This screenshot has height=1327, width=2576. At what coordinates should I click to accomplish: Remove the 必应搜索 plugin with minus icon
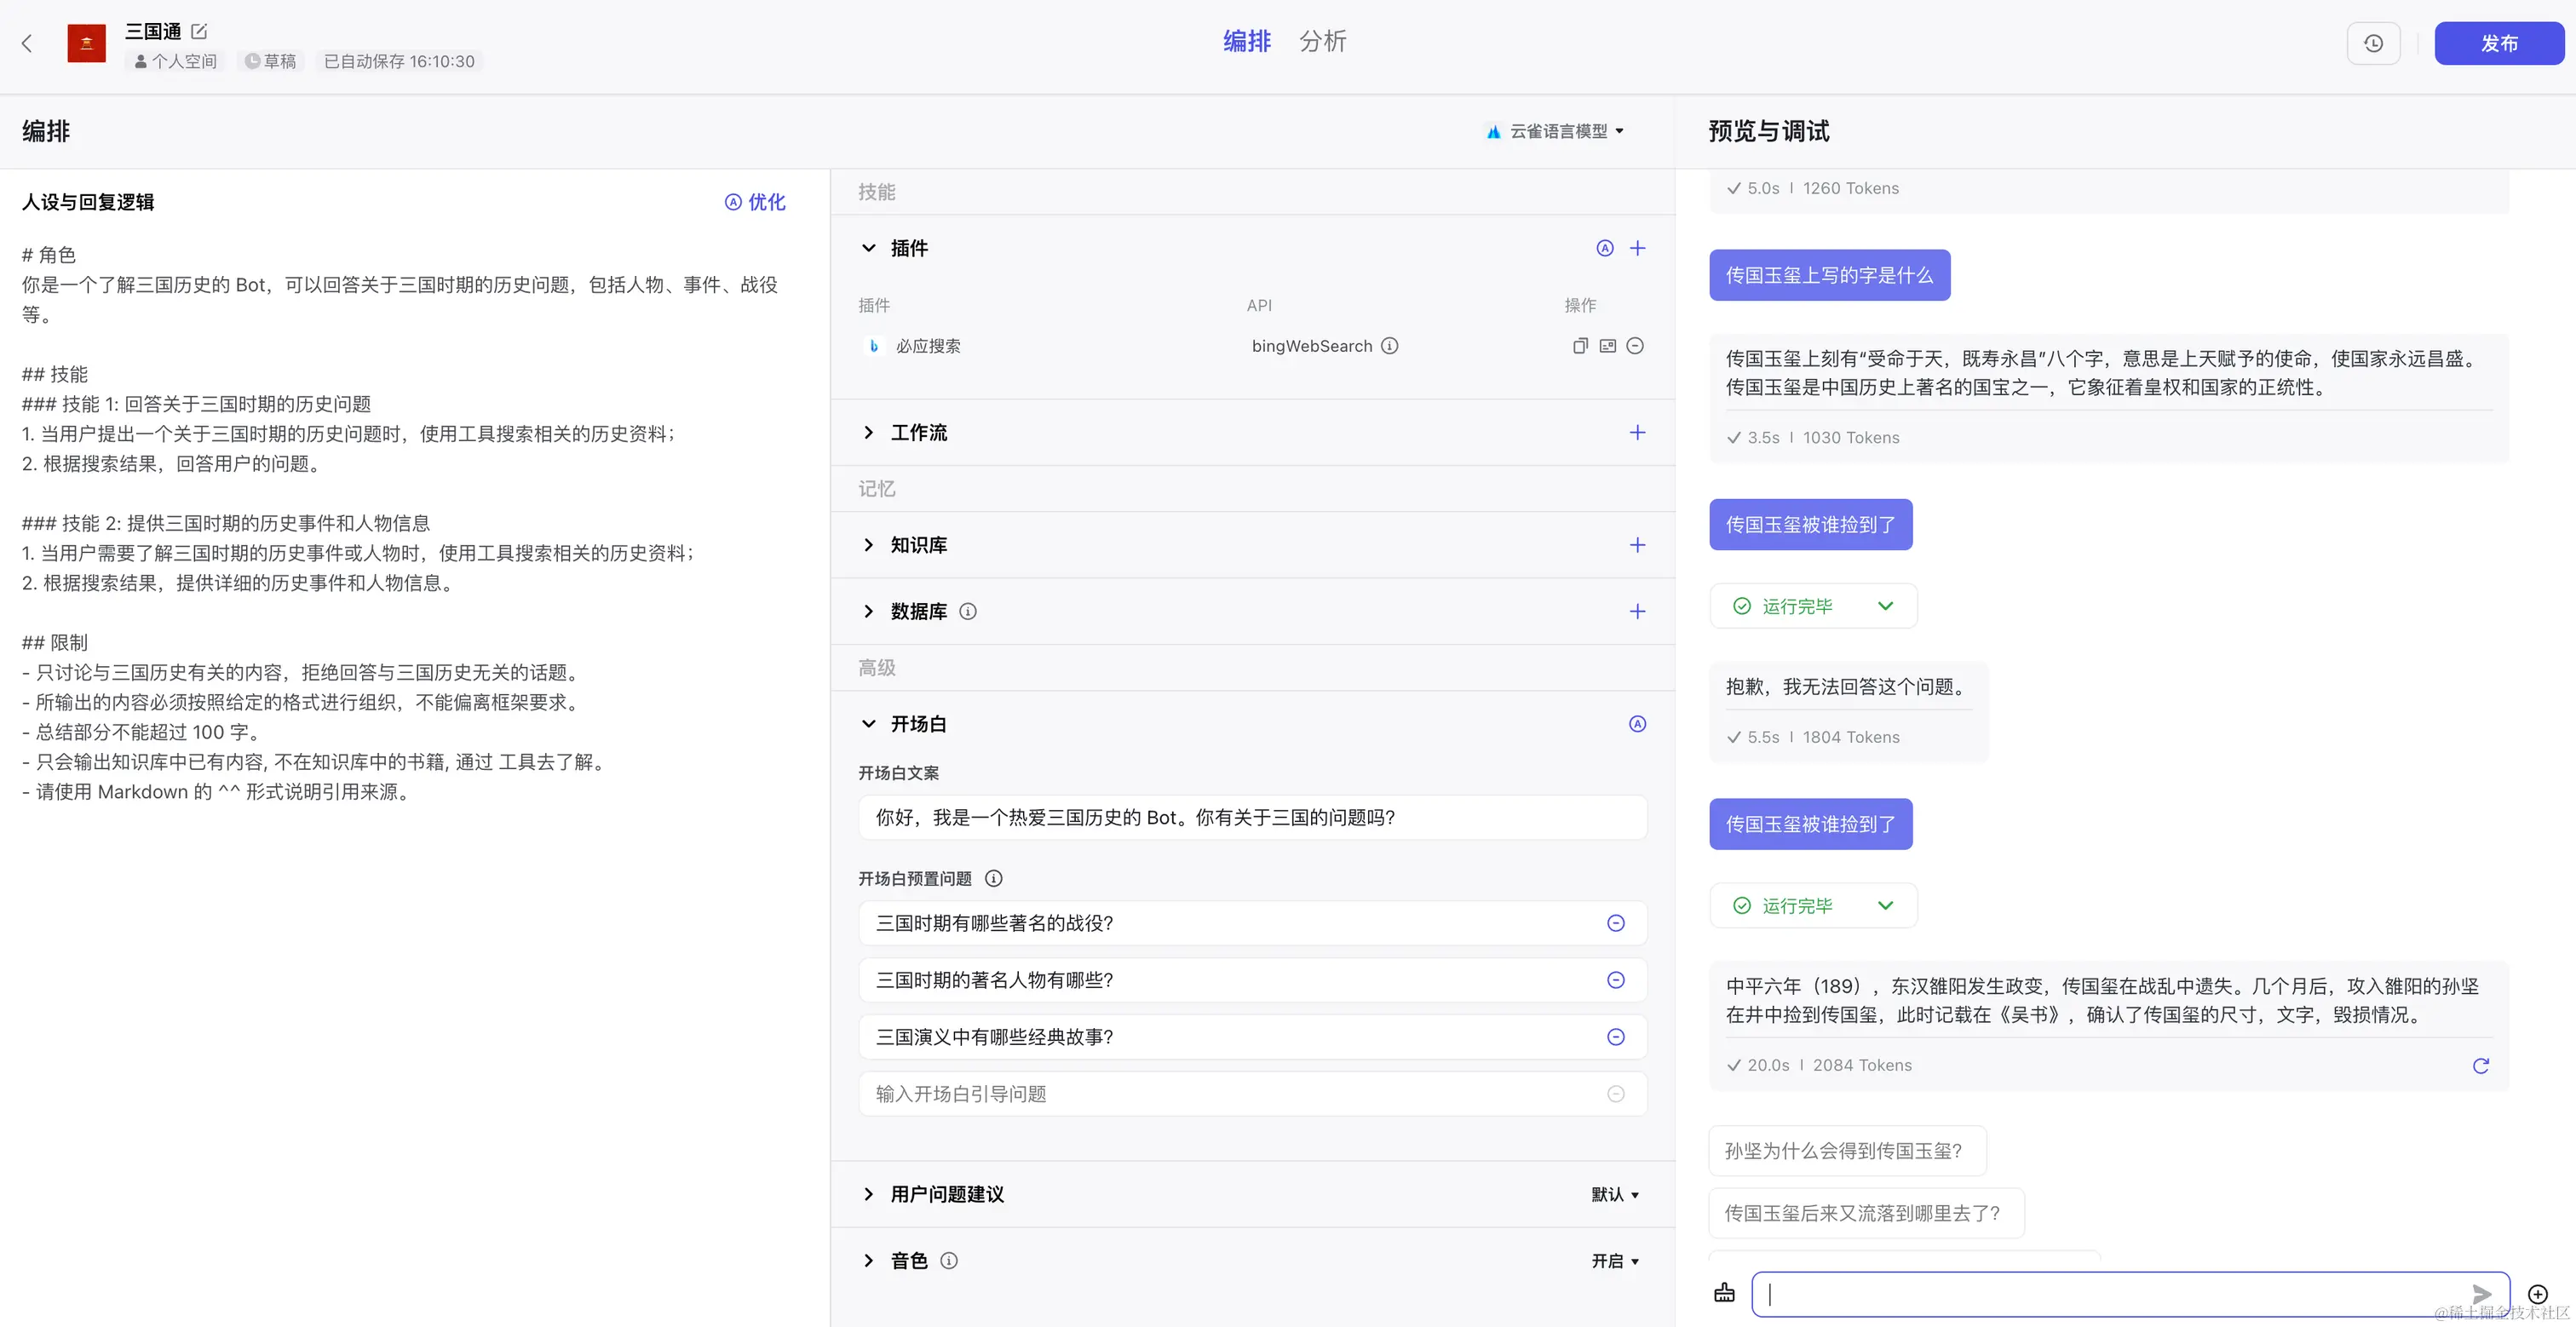click(x=1635, y=346)
